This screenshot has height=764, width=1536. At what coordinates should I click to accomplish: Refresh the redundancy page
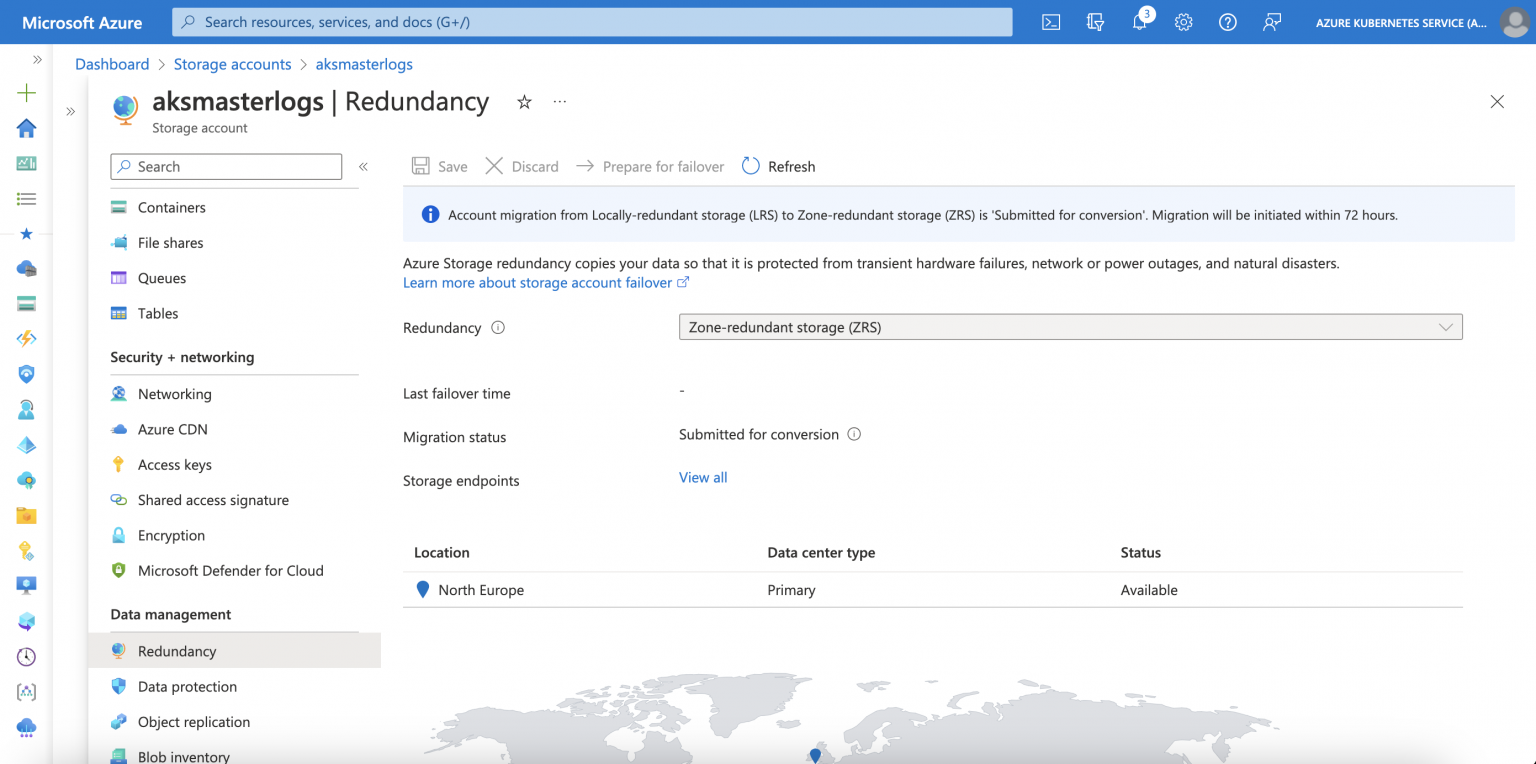[x=778, y=166]
